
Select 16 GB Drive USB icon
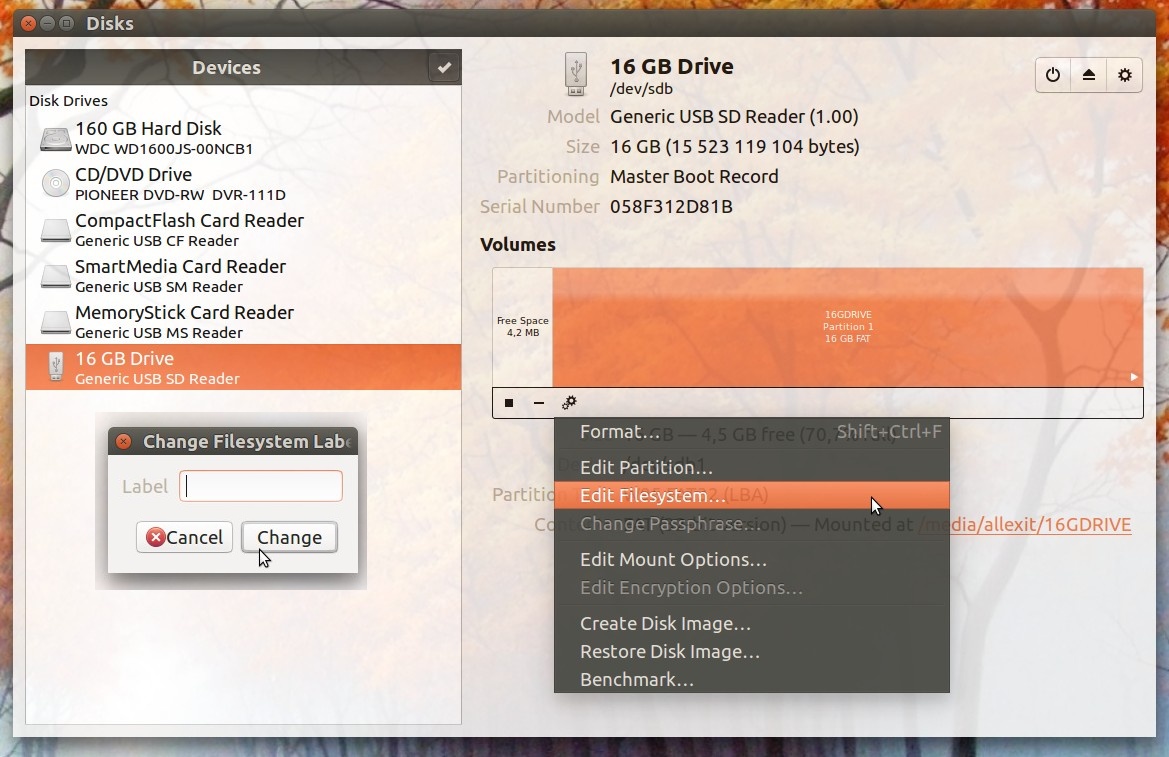pyautogui.click(x=55, y=367)
